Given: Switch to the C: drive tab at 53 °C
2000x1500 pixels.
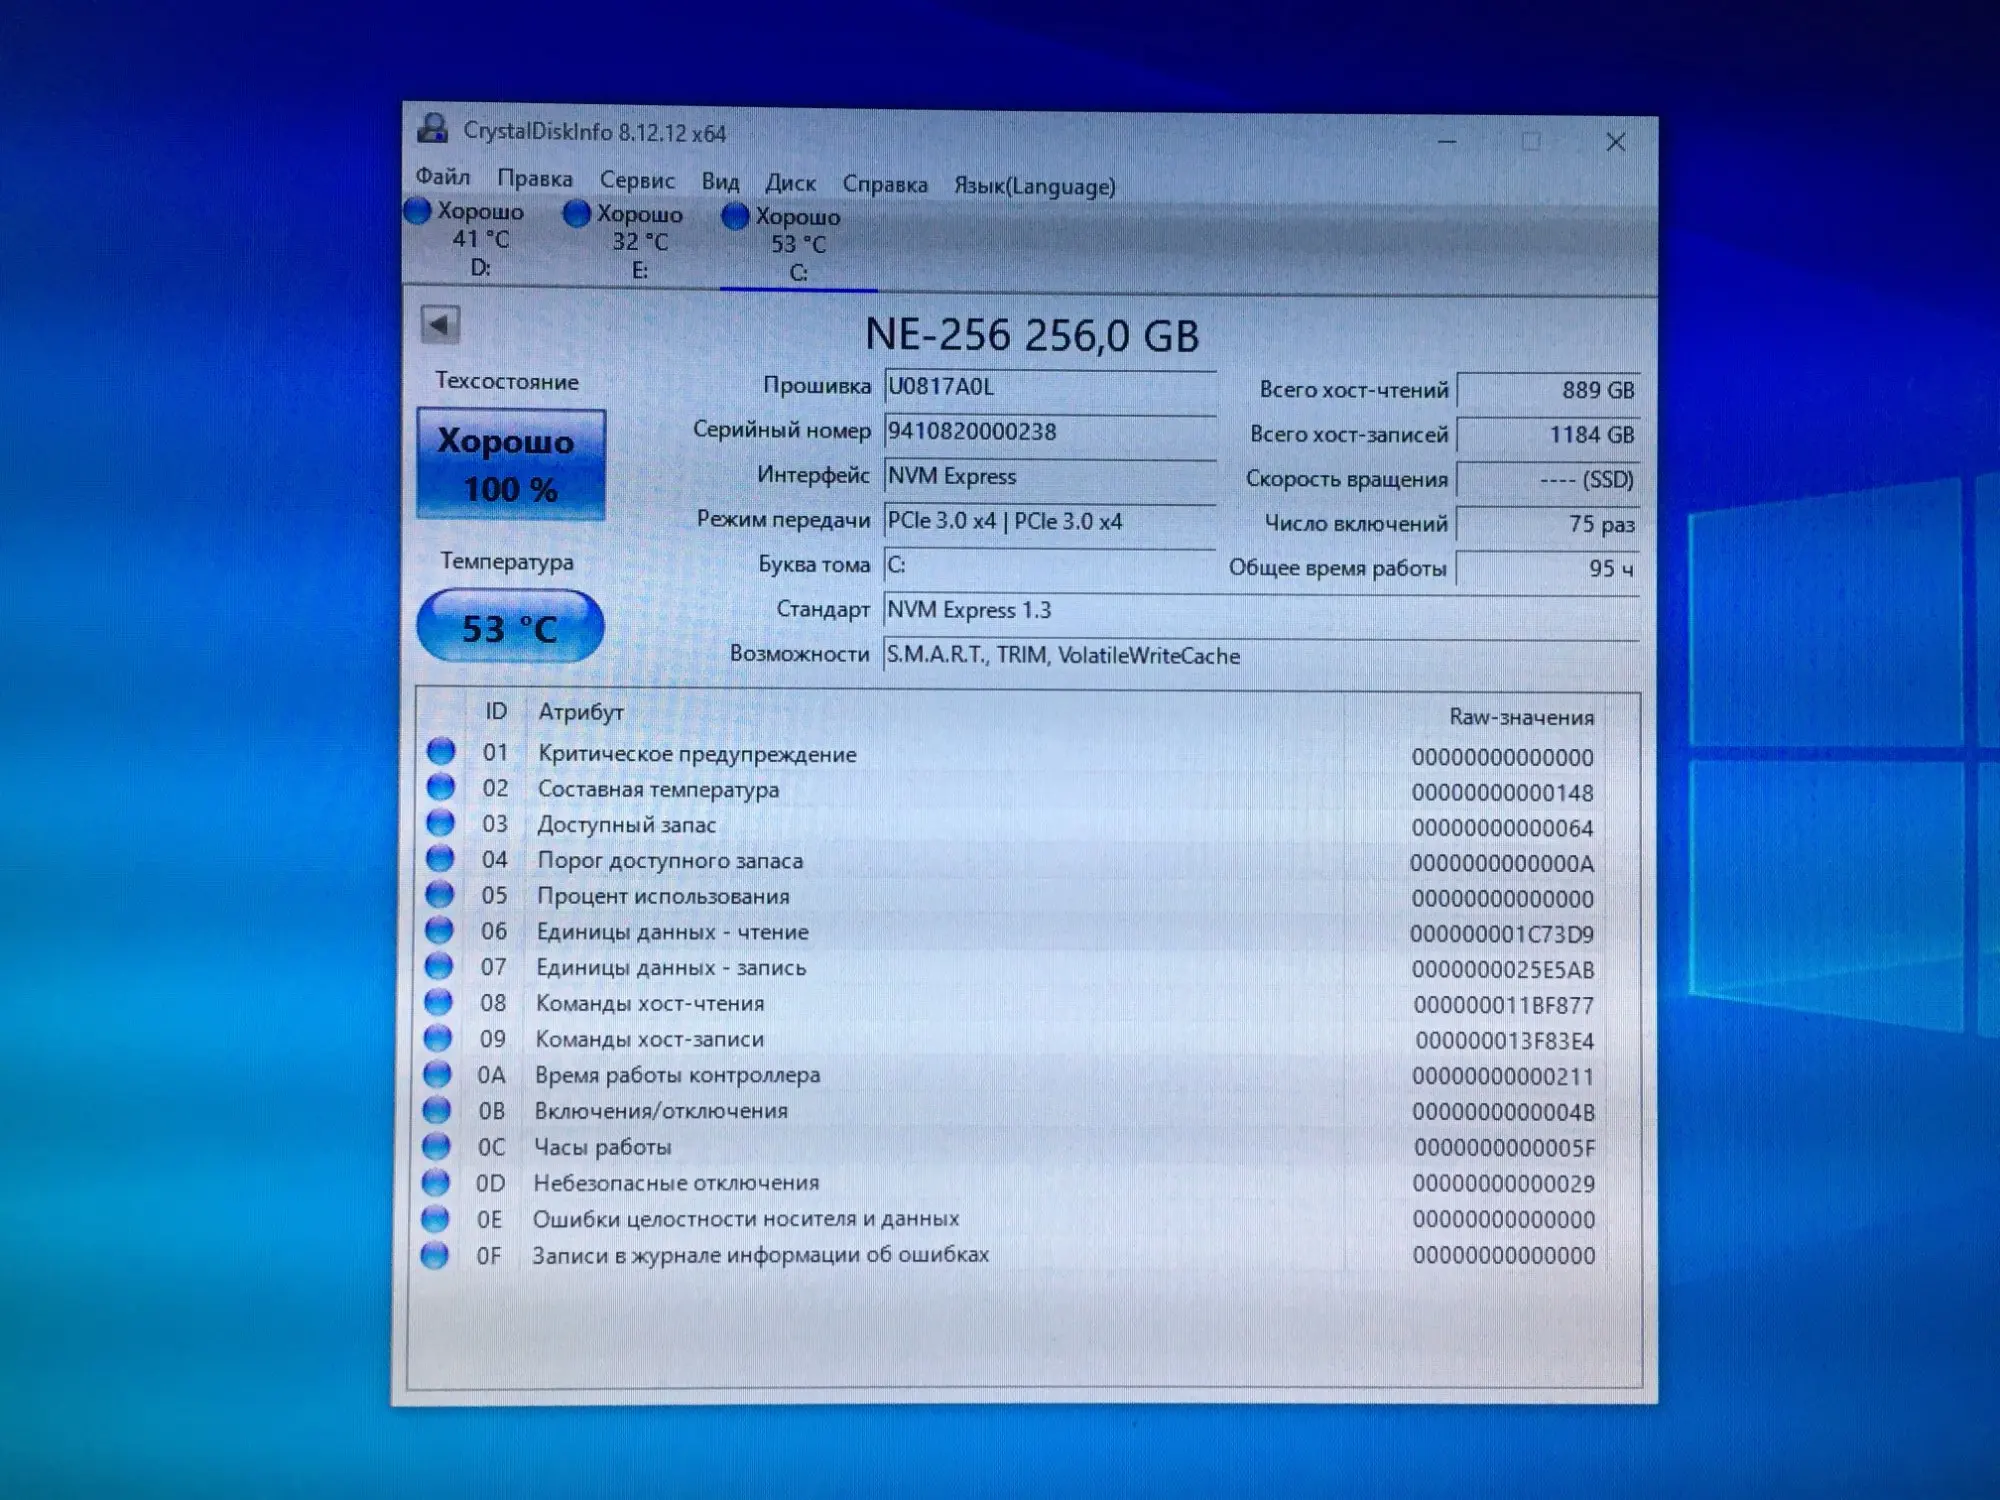Looking at the screenshot, I should 797,245.
